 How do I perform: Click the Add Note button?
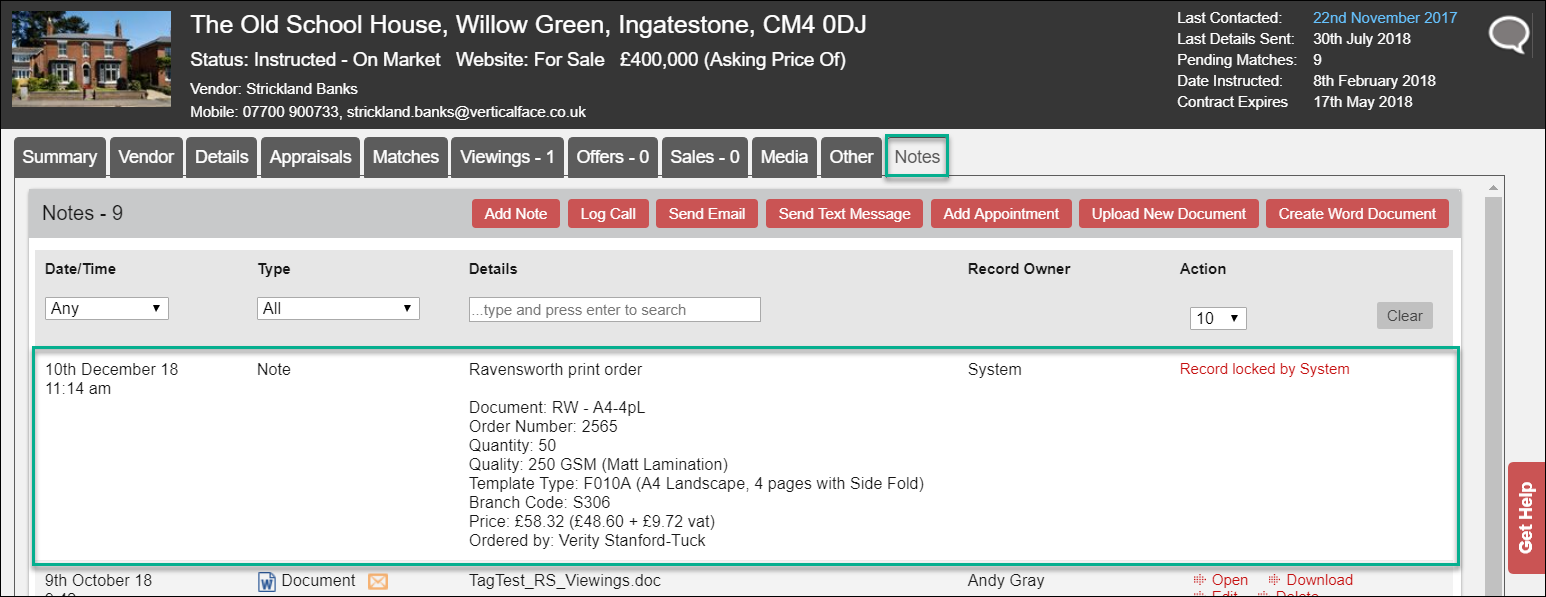coord(516,214)
